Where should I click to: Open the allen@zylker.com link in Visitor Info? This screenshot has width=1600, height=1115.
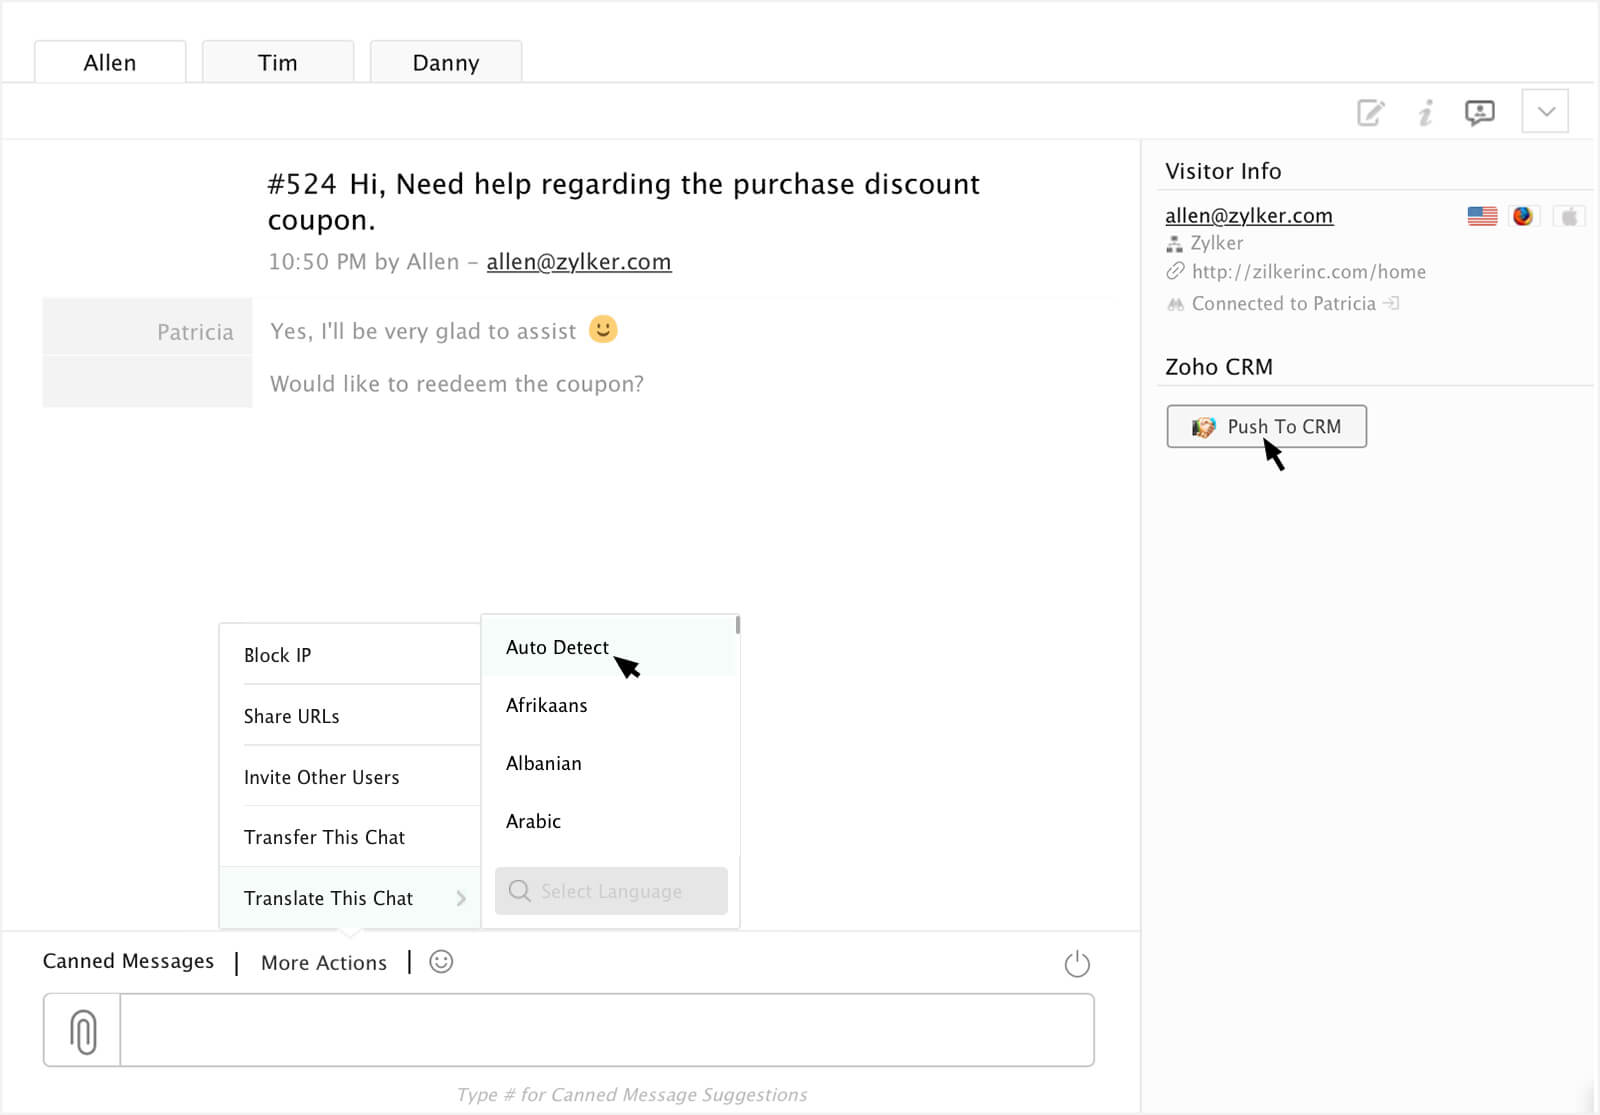coord(1248,216)
